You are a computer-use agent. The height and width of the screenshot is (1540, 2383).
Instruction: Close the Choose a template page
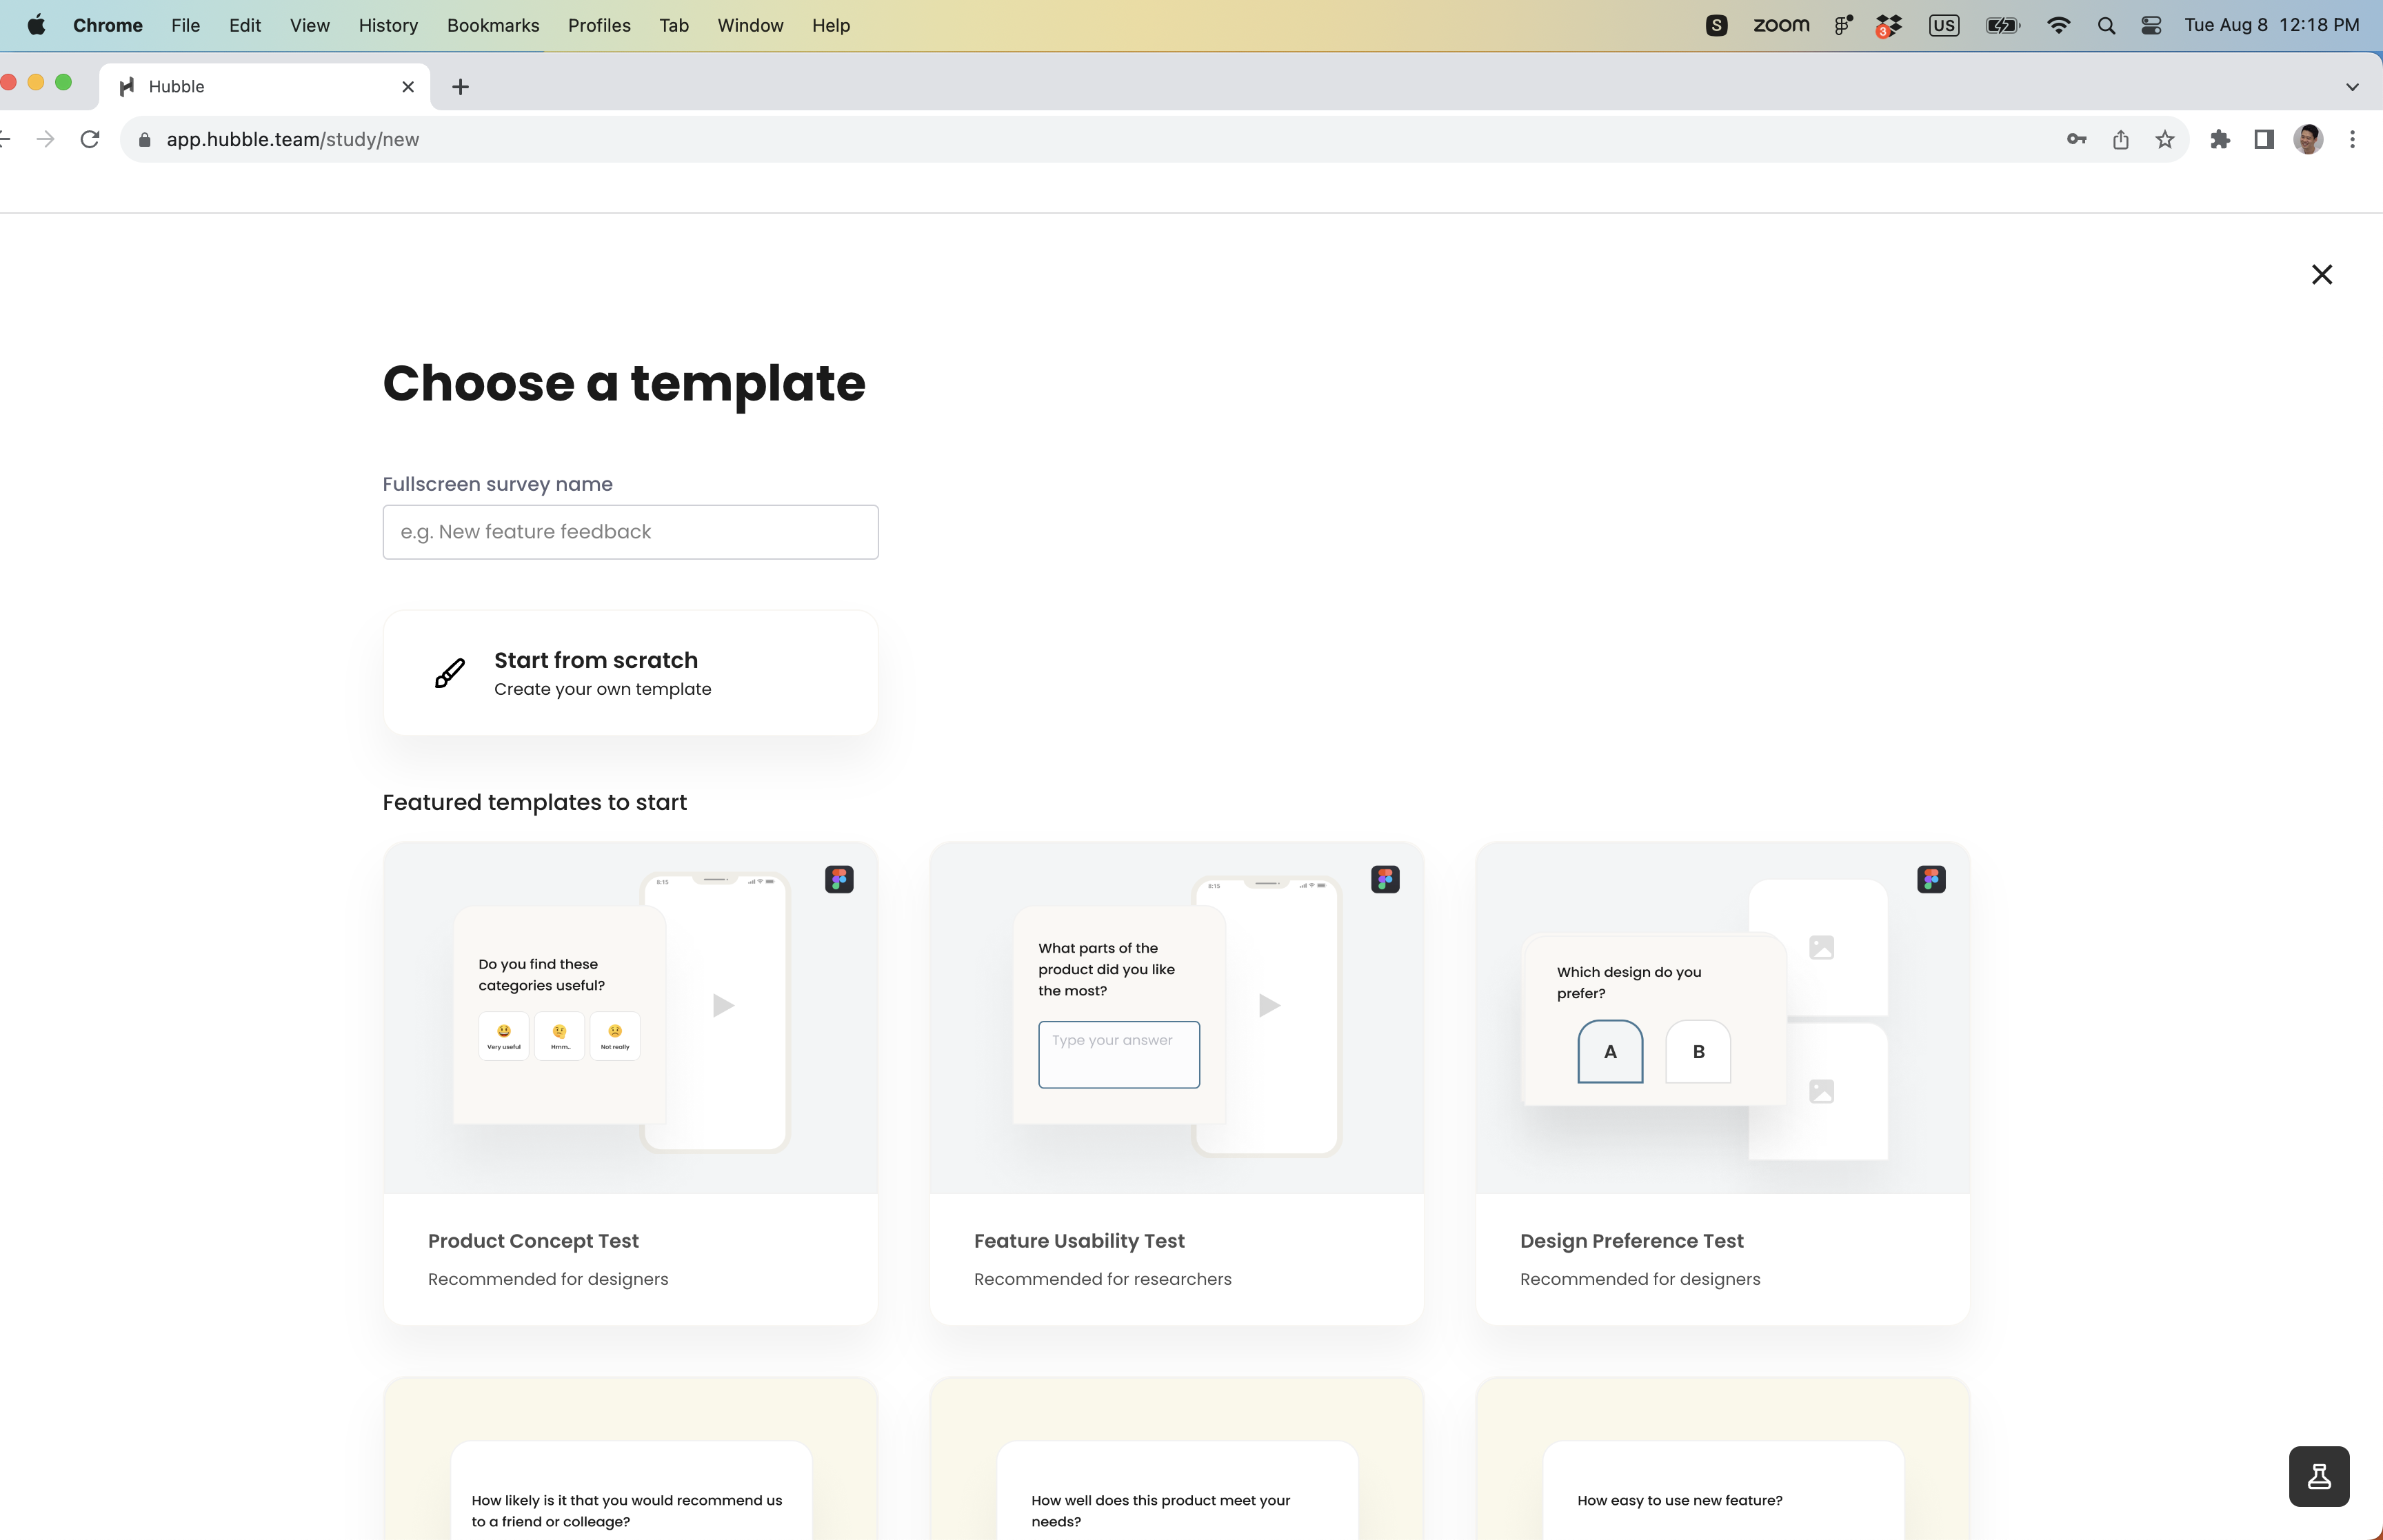tap(2321, 275)
